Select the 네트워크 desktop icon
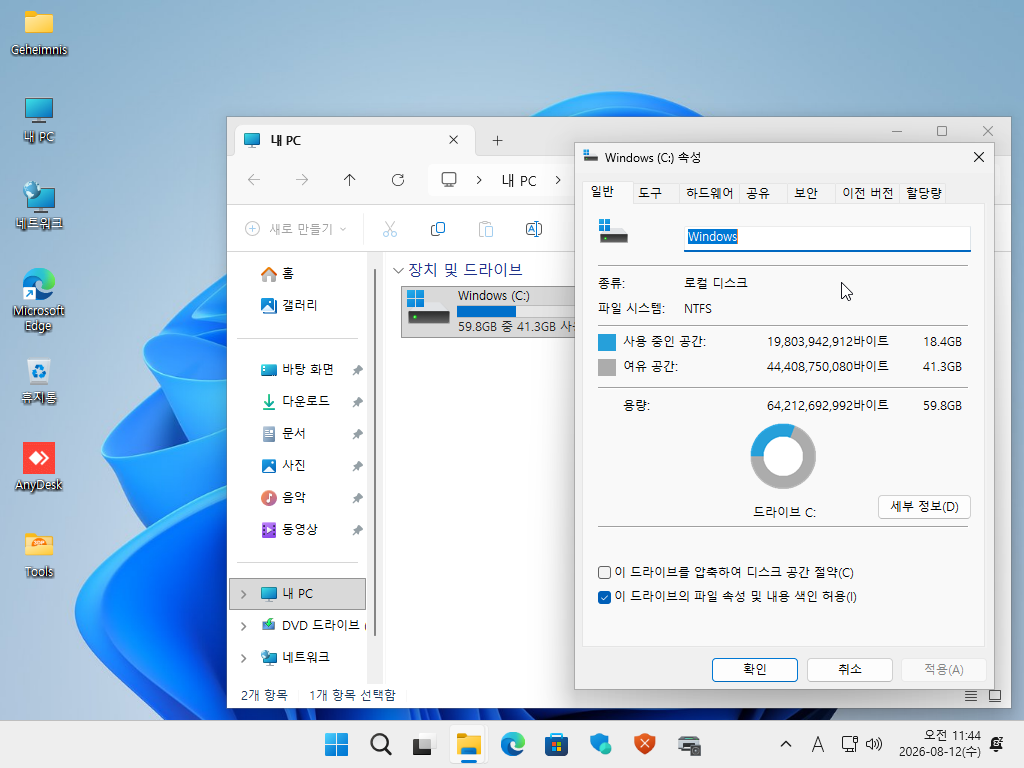This screenshot has height=768, width=1024. 39,206
